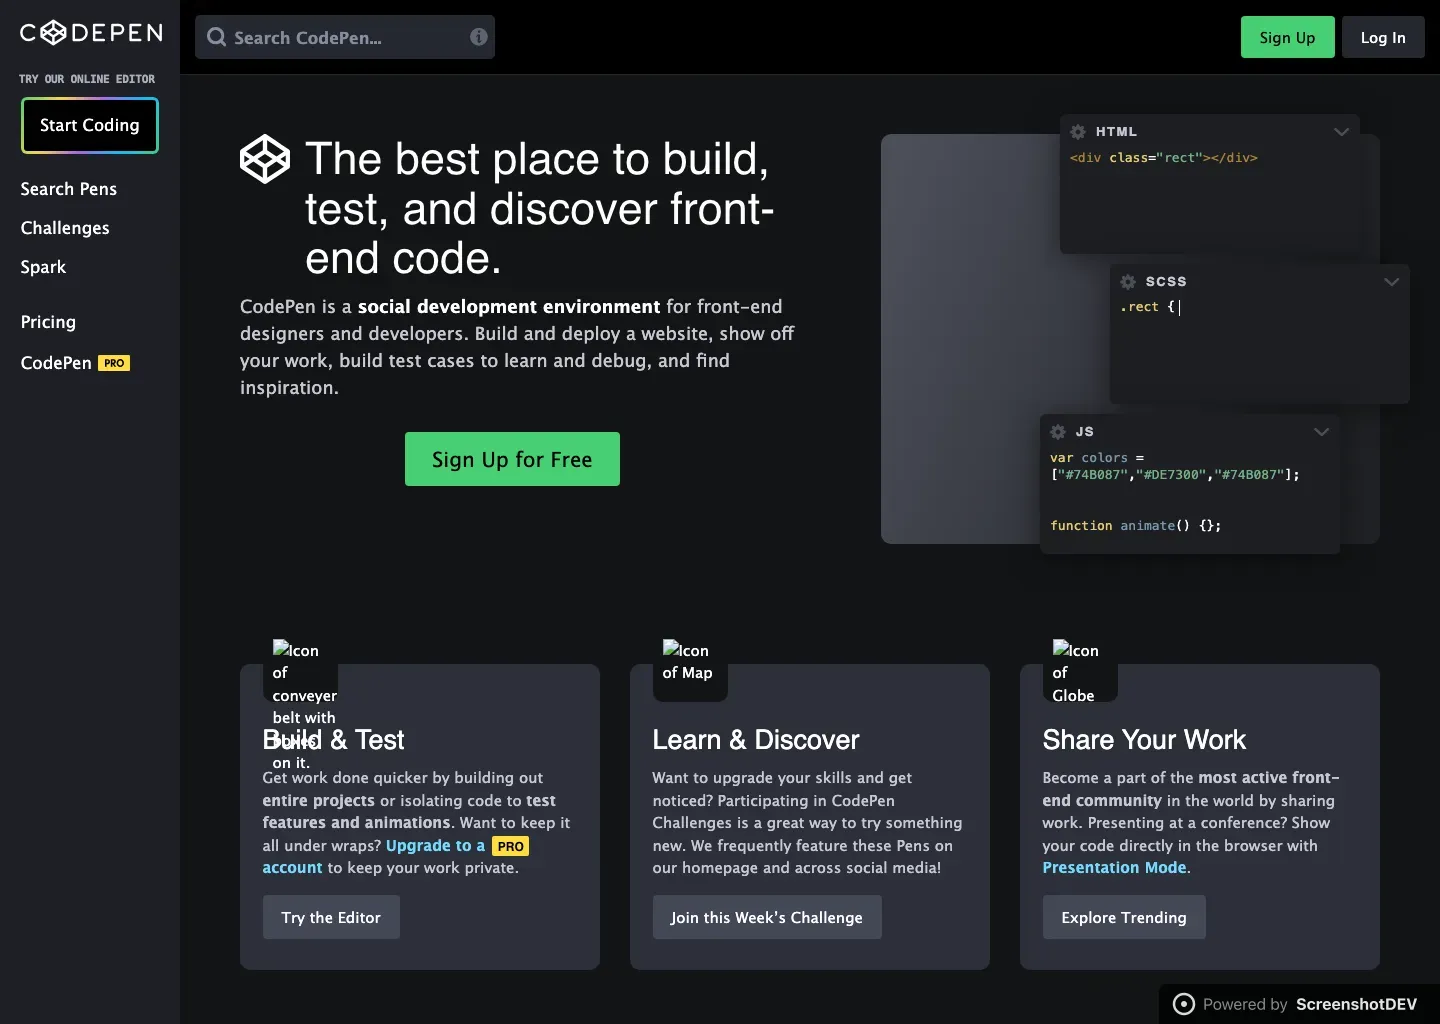Click the Map icon image
Viewport: 1440px width, 1024px height.
[x=690, y=670]
